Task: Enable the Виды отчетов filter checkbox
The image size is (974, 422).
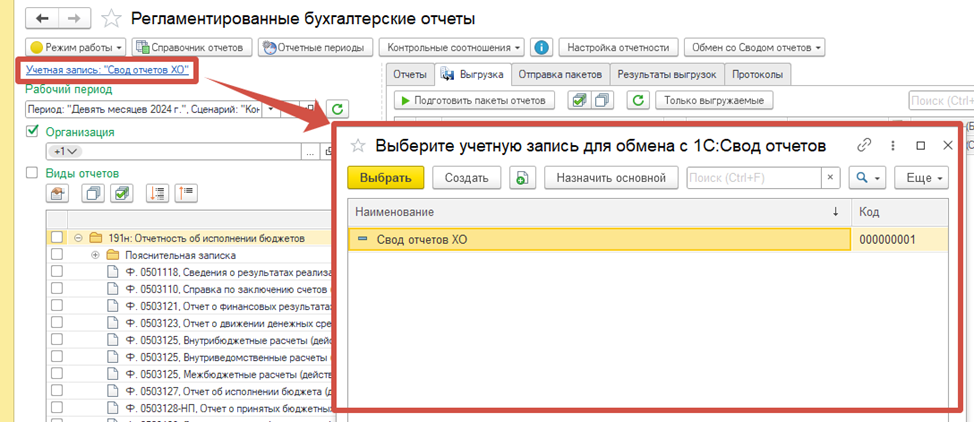Action: coord(32,173)
